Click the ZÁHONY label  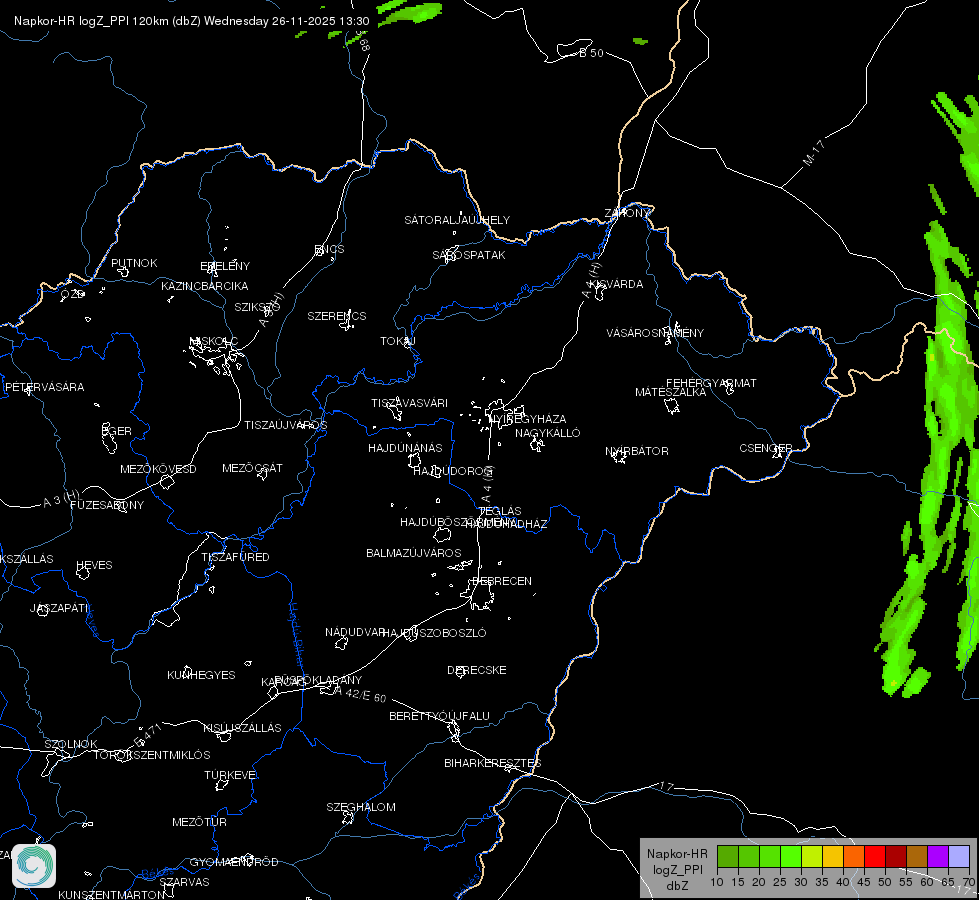click(628, 213)
